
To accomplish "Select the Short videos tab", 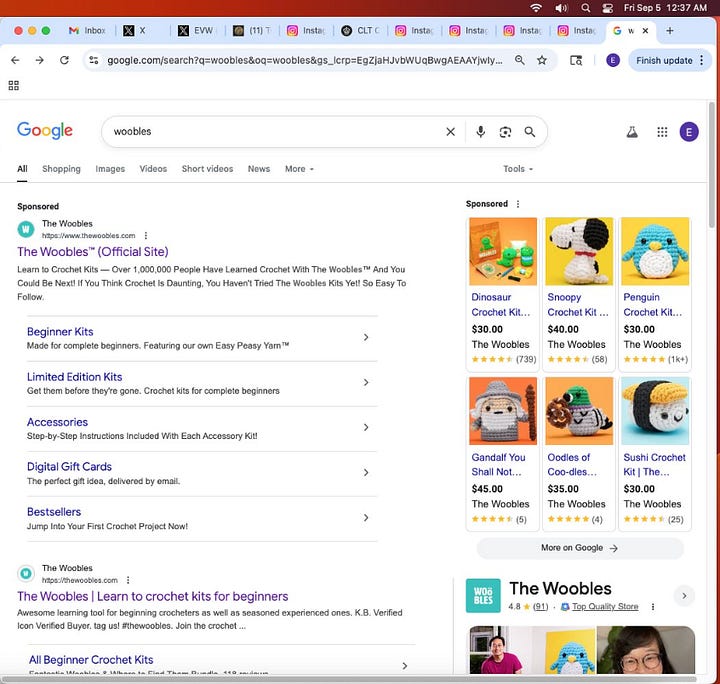I will [207, 169].
